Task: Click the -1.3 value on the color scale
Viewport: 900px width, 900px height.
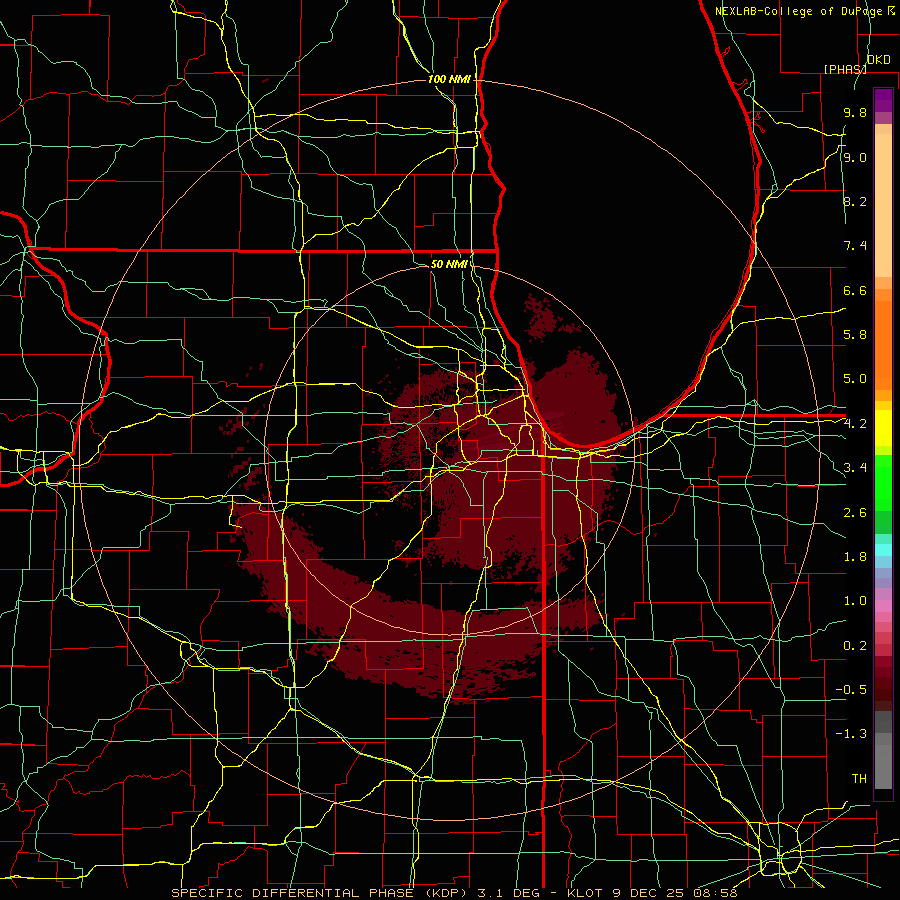Action: (851, 734)
